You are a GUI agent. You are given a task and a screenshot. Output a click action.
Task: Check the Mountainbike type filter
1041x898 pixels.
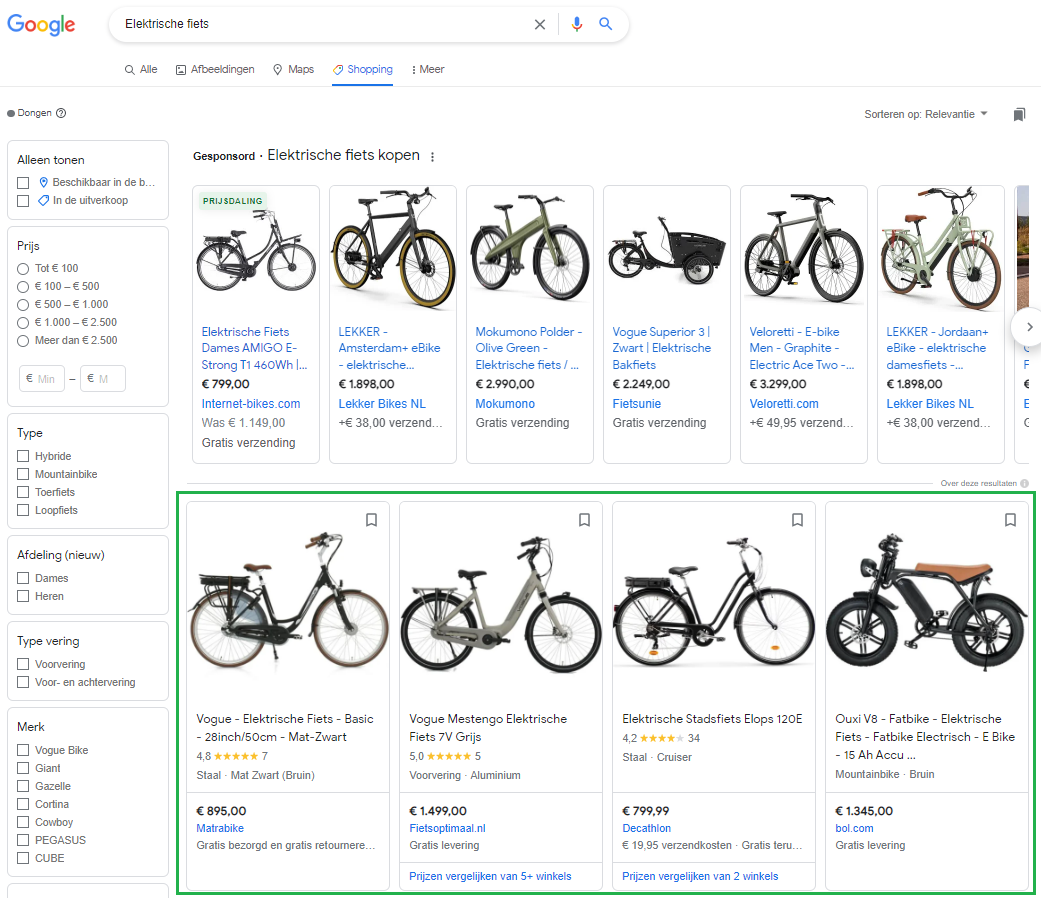coord(23,474)
